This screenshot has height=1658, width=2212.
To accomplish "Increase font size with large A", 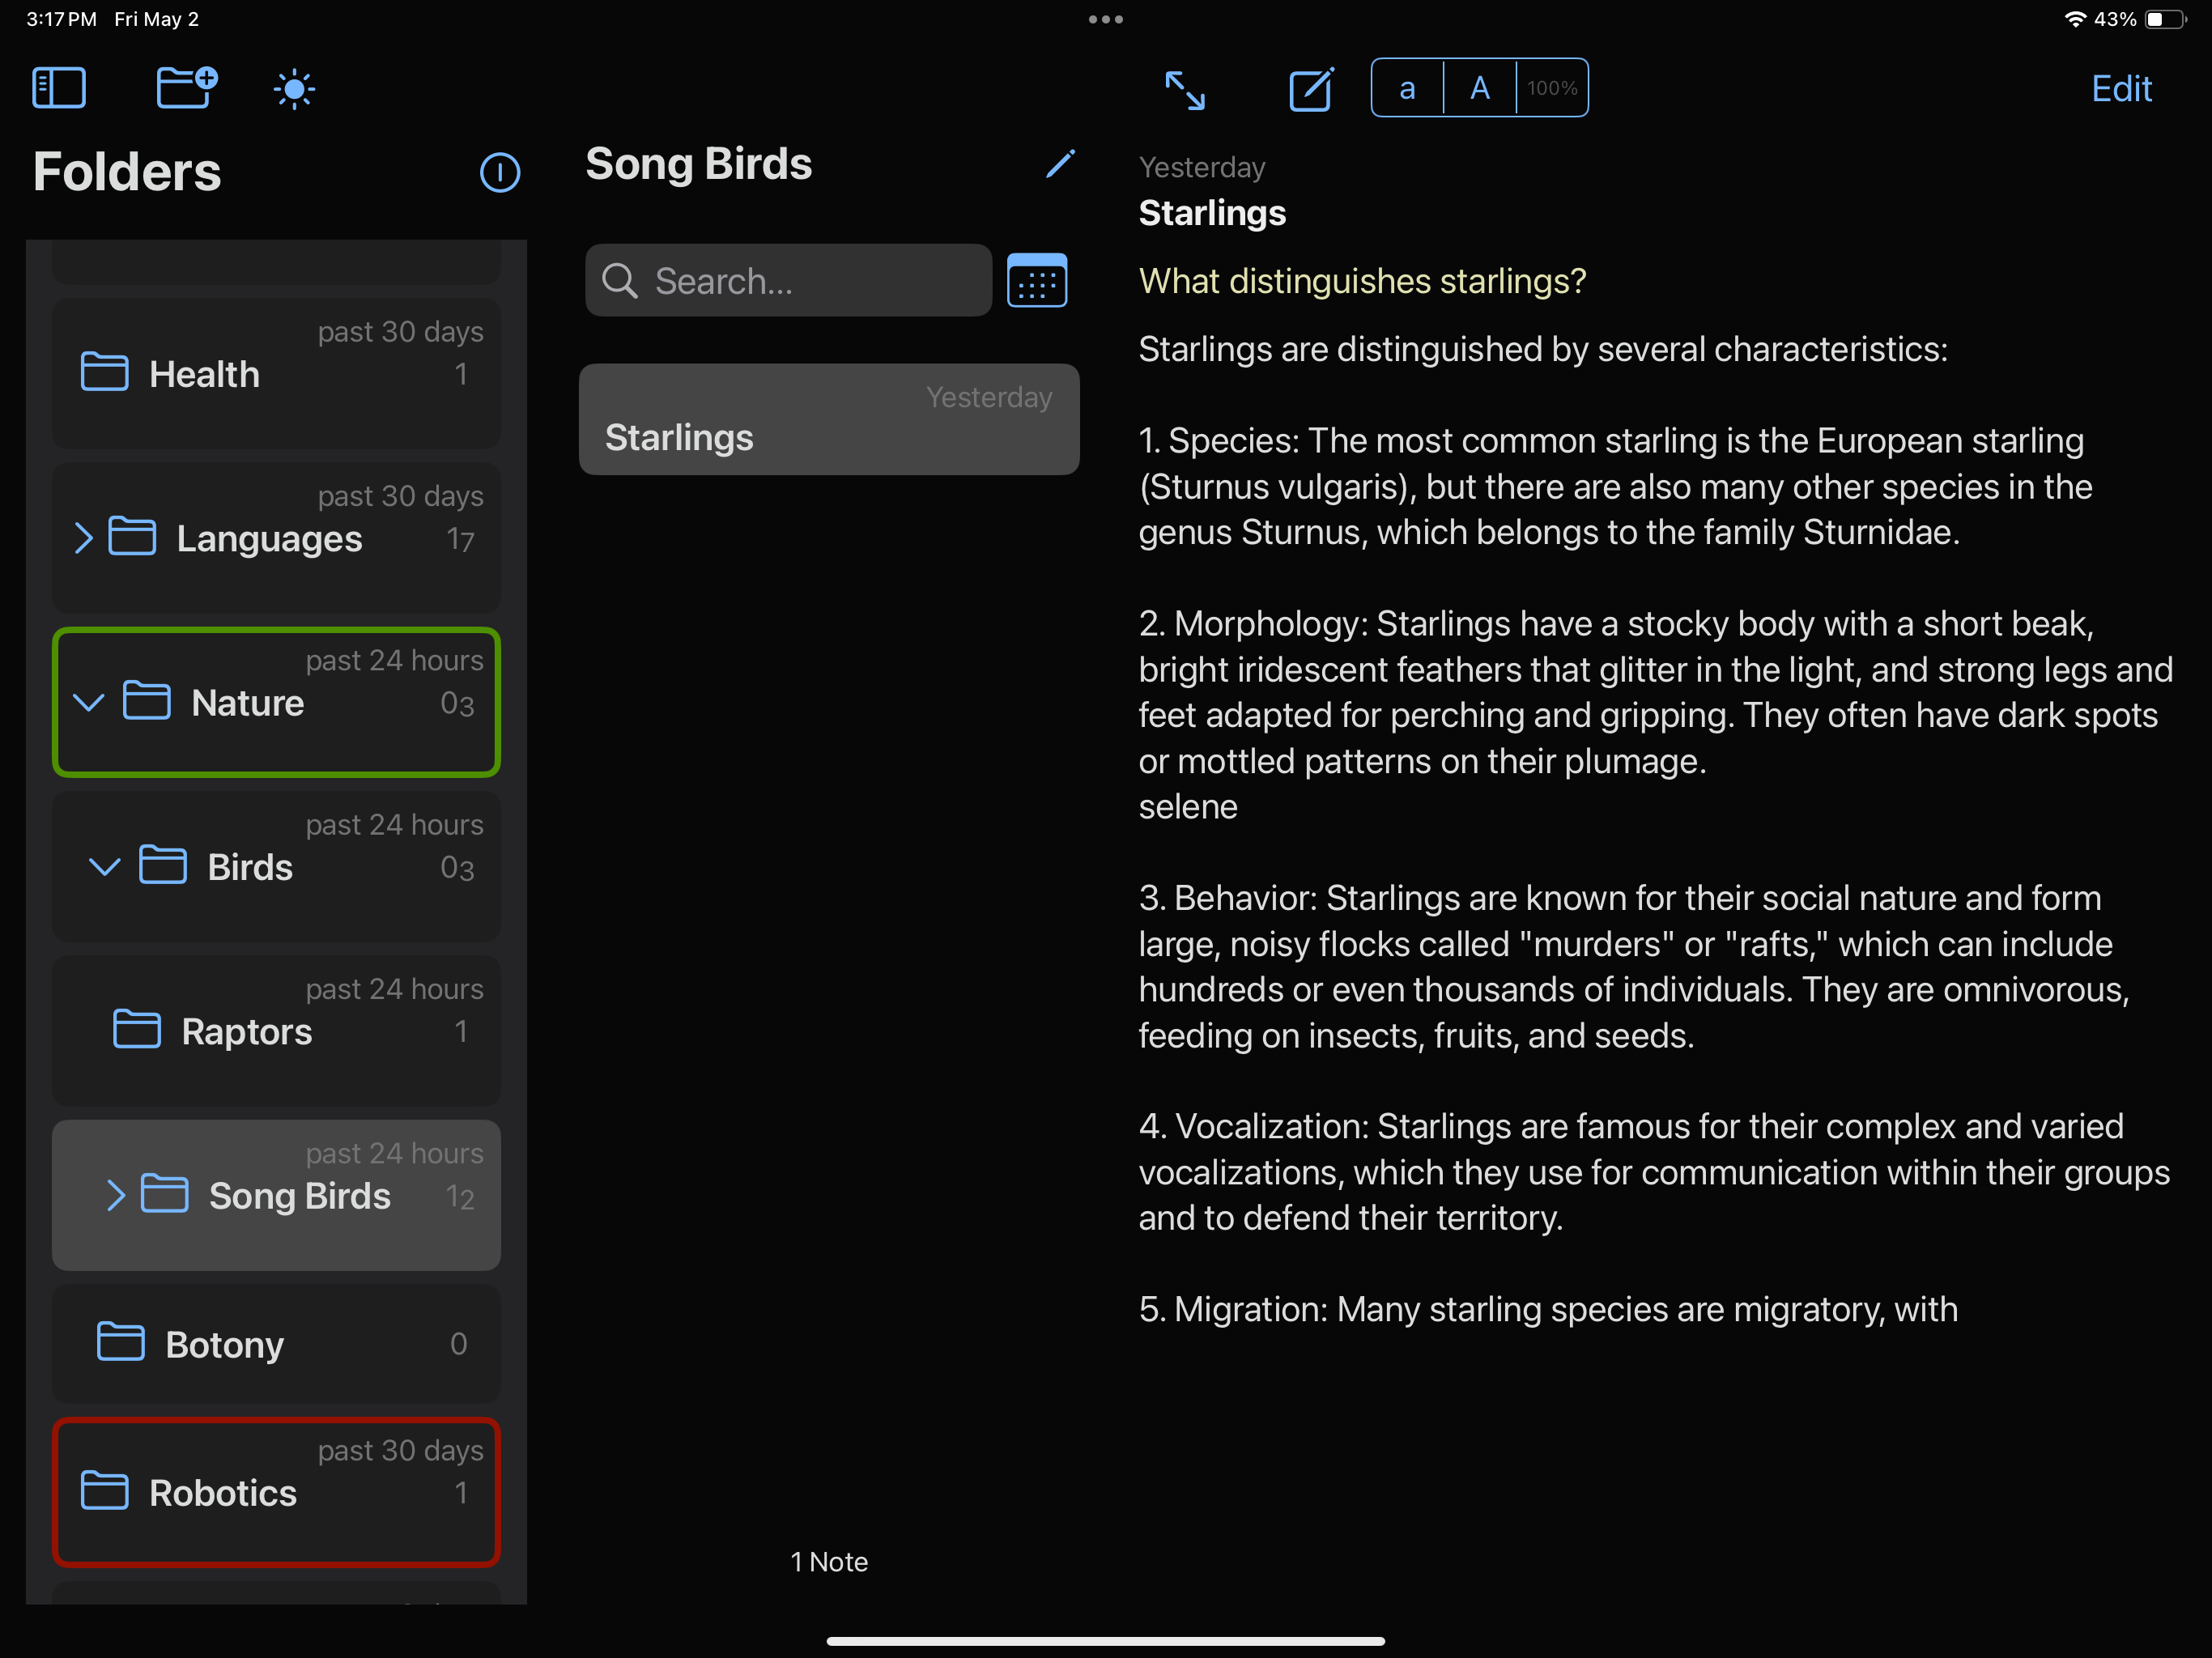I will pyautogui.click(x=1480, y=89).
